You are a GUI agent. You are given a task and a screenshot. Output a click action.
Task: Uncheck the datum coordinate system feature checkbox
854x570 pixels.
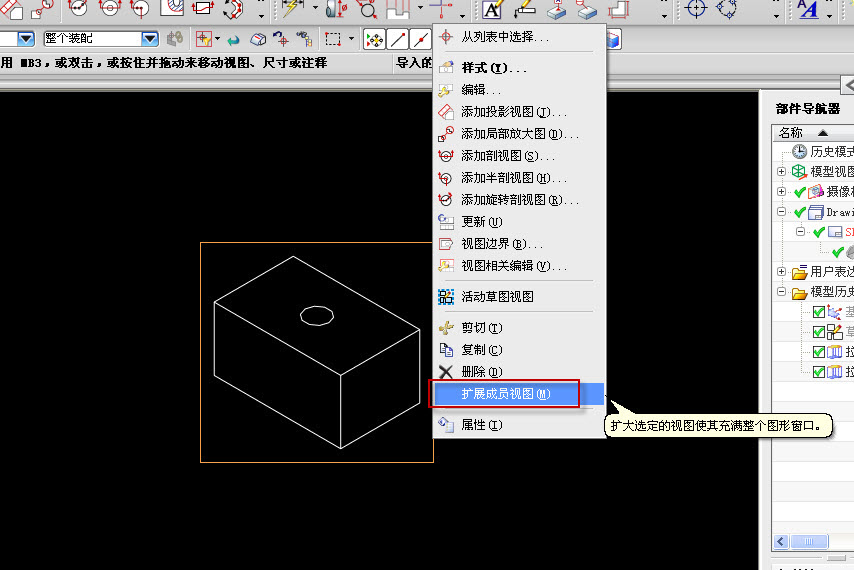[x=818, y=312]
